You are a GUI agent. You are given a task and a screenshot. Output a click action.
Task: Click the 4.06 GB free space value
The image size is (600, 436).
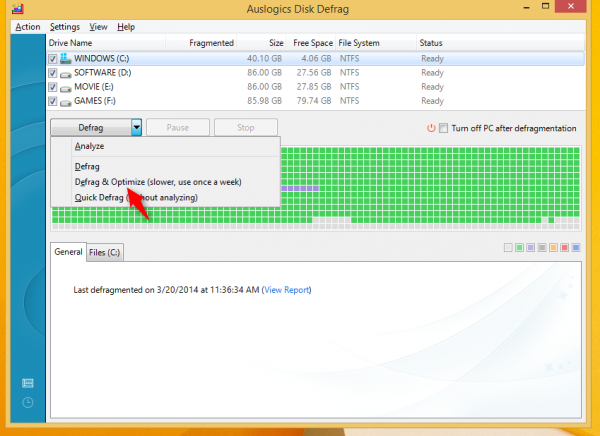tap(316, 59)
